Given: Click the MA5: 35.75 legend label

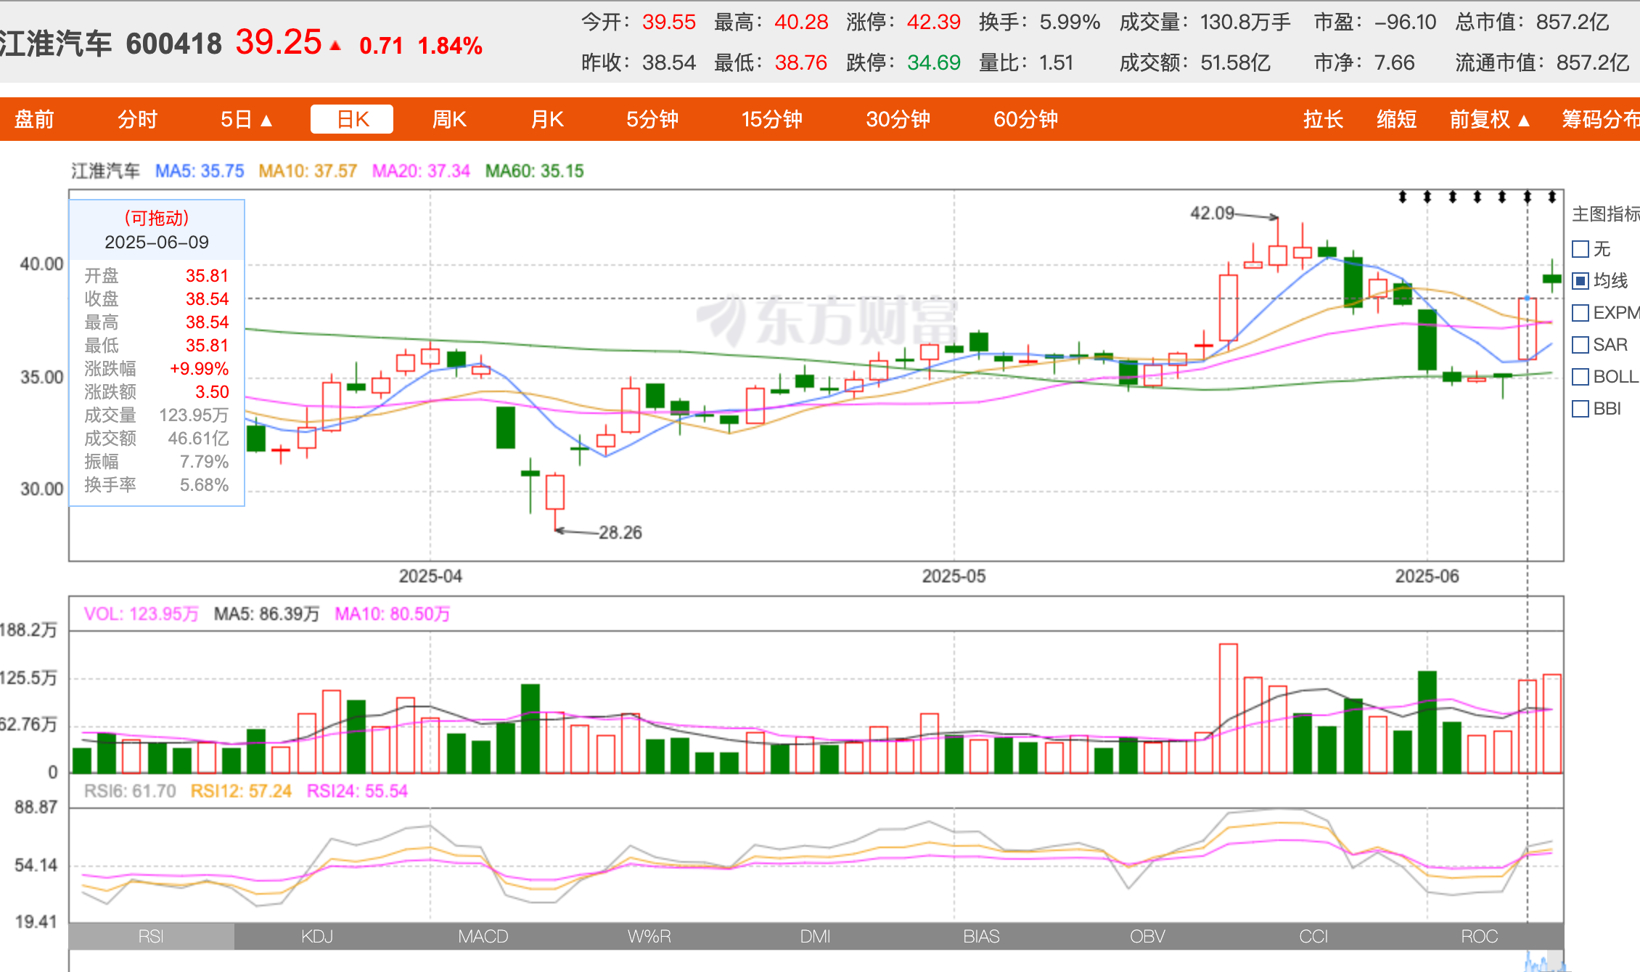Looking at the screenshot, I should coord(199,171).
